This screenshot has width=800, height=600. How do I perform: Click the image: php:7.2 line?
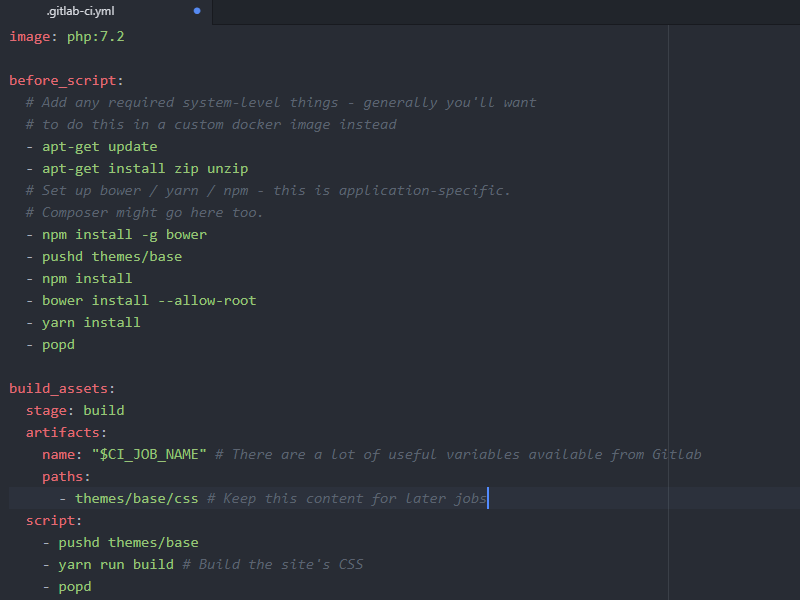pos(60,36)
